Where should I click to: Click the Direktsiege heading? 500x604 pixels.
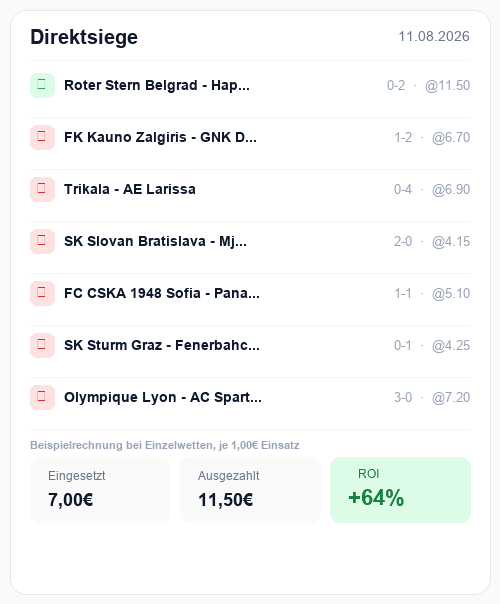[x=84, y=37]
